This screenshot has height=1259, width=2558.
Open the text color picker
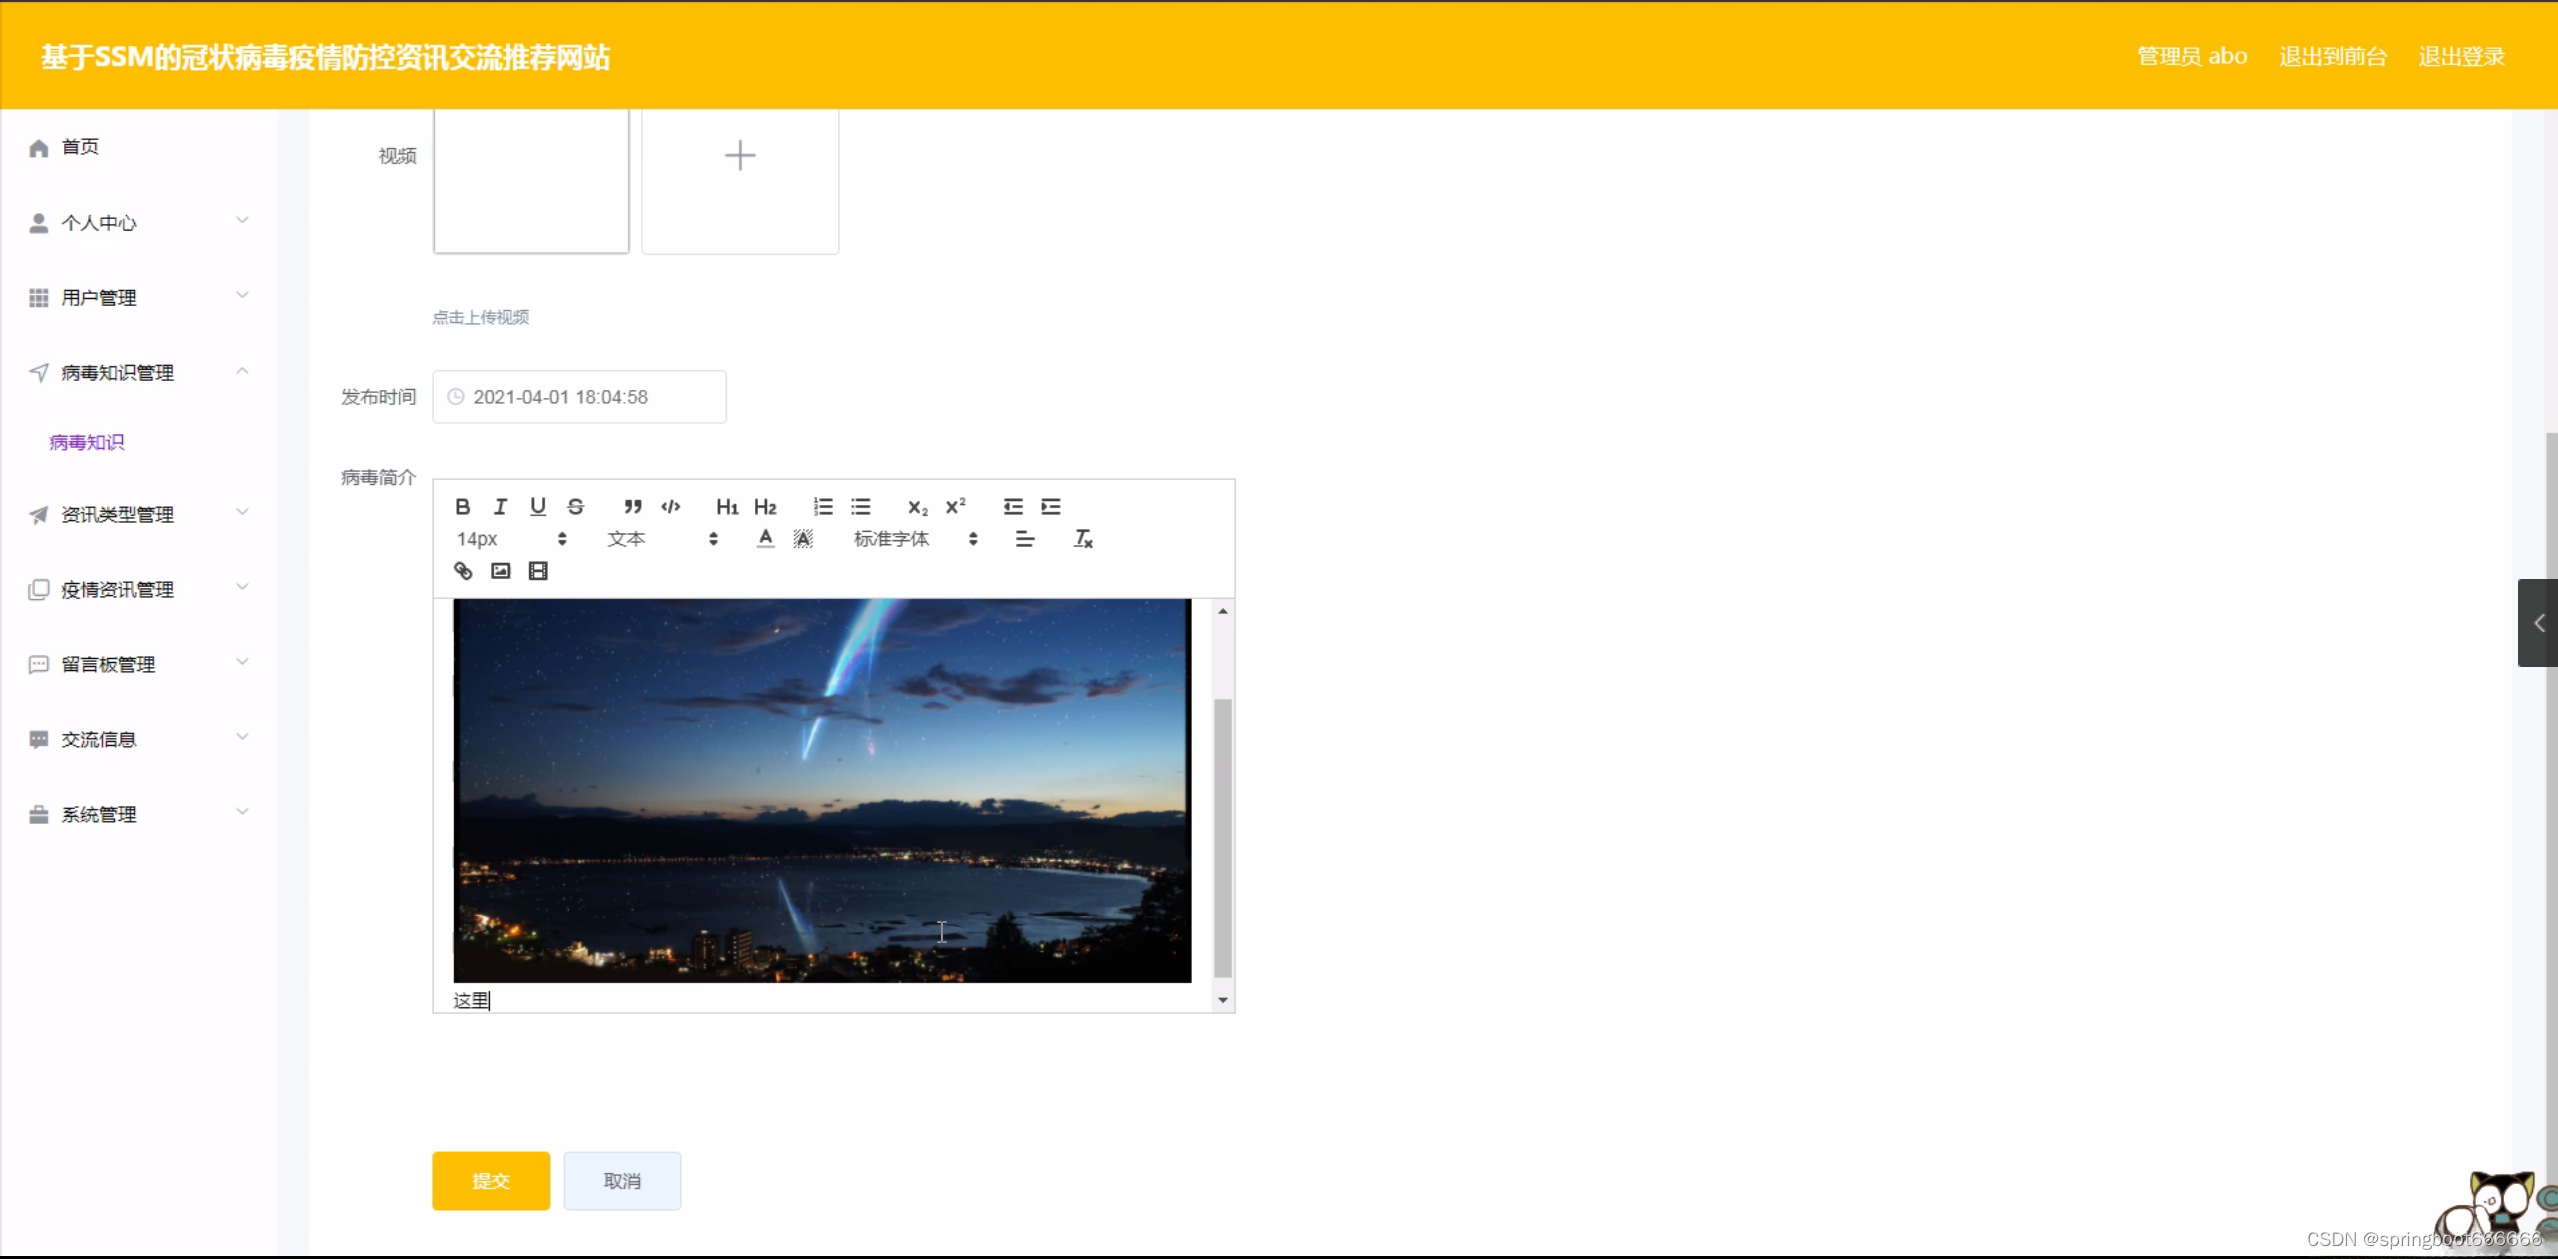click(765, 539)
